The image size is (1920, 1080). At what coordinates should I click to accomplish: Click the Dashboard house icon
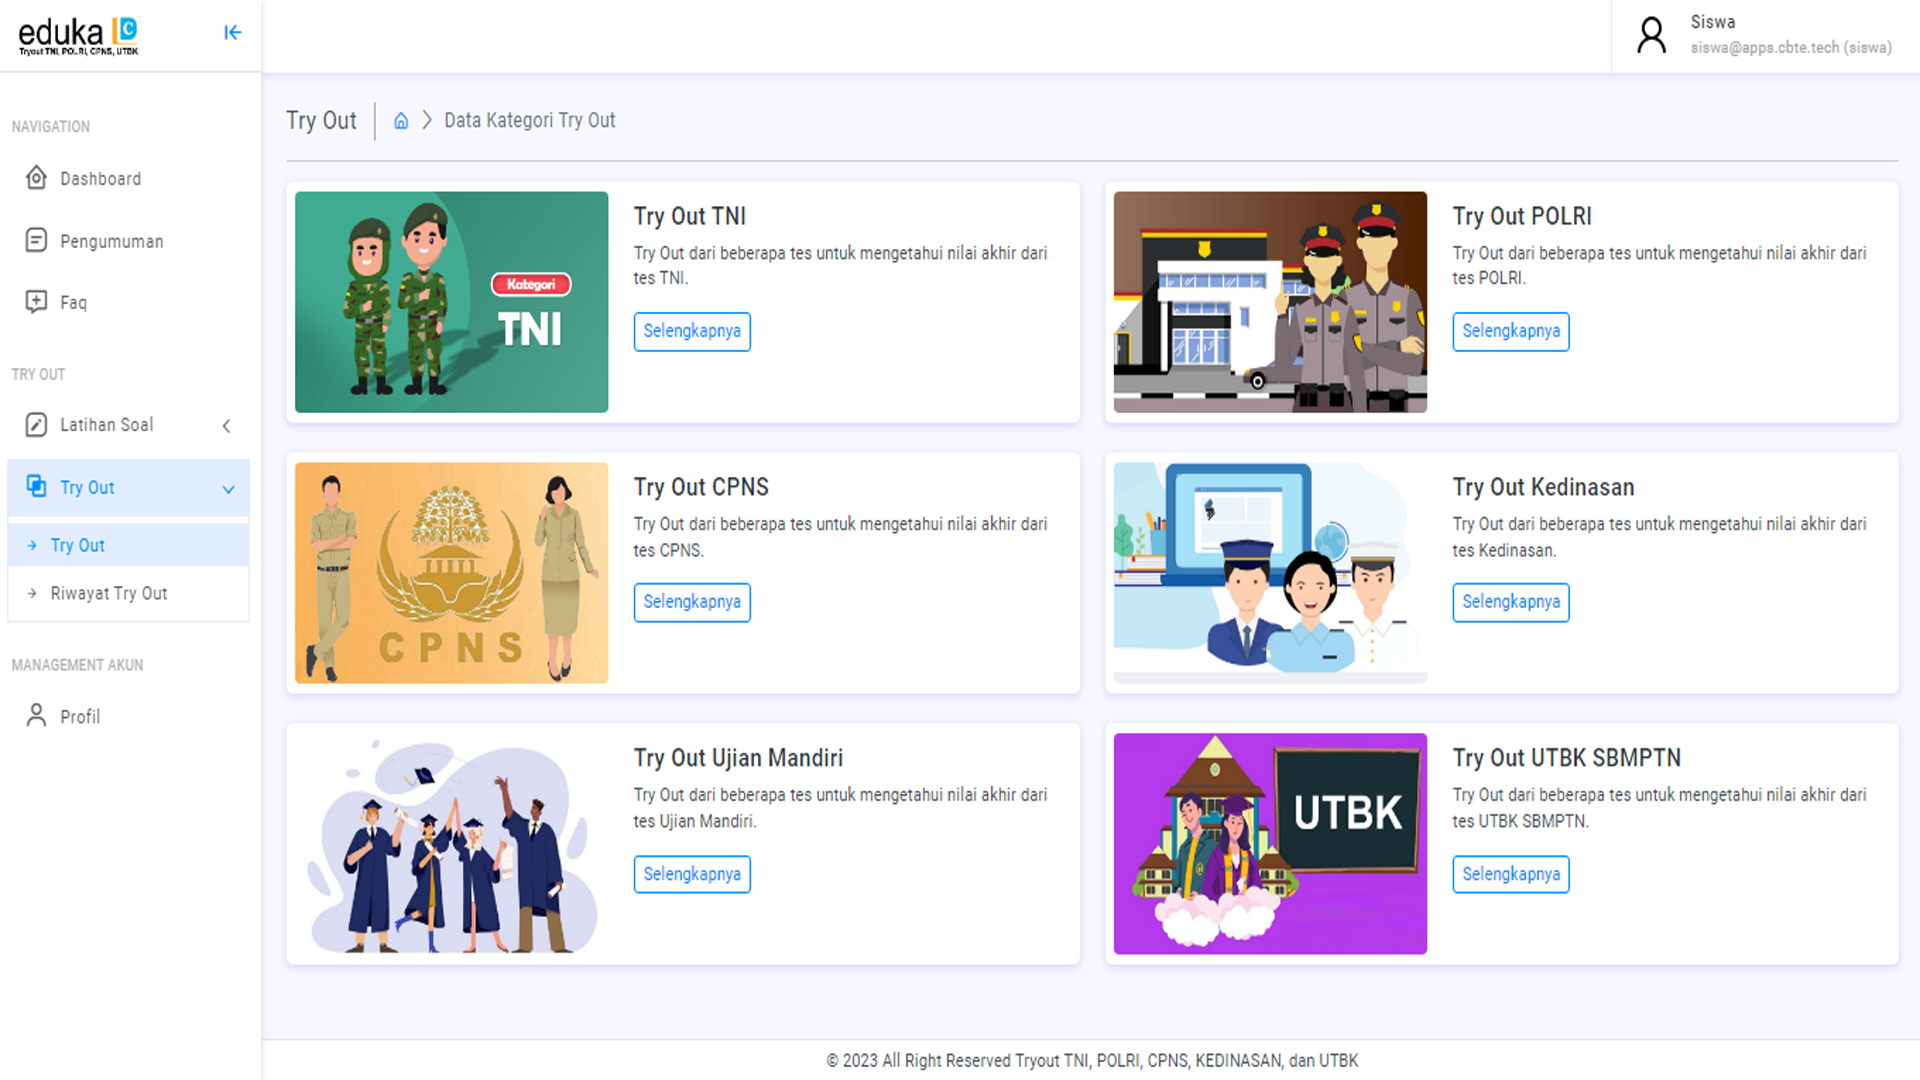36,178
